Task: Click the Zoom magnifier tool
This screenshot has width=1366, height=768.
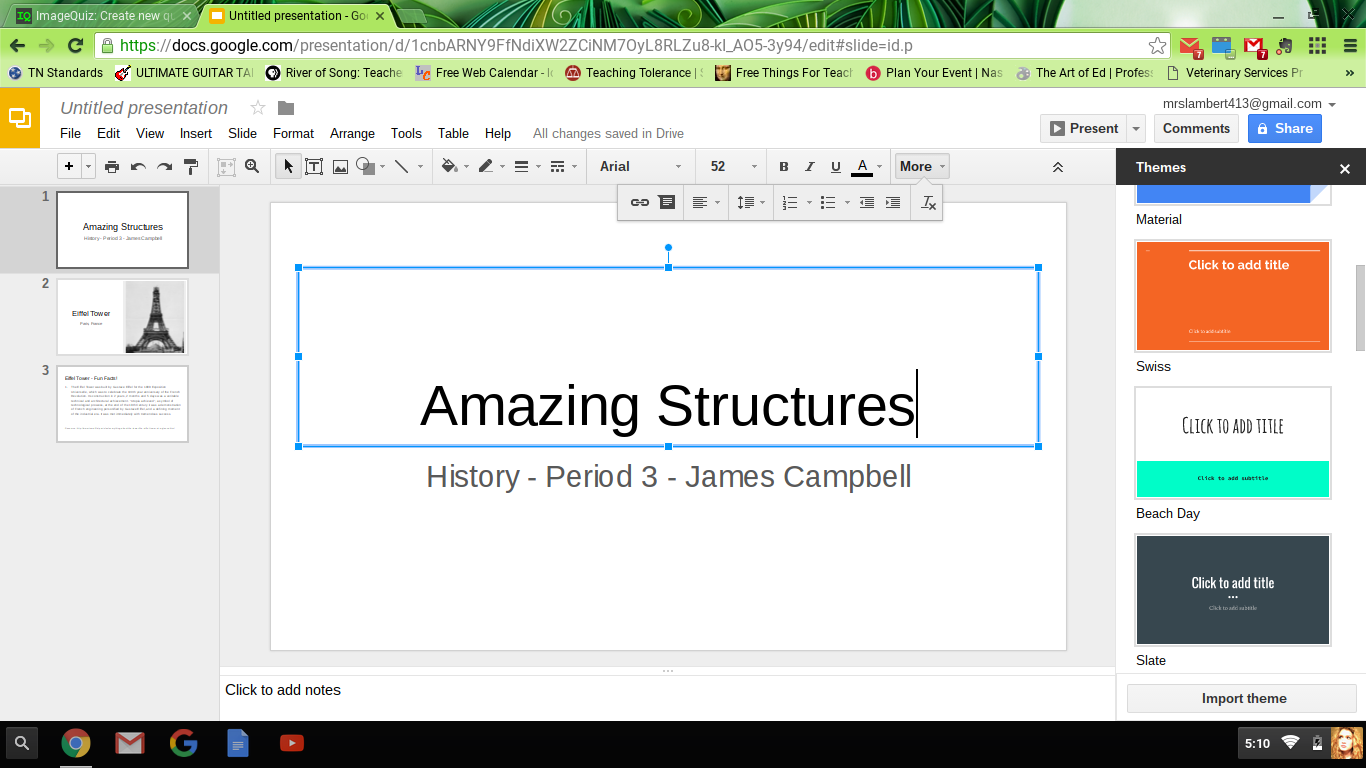Action: point(253,167)
